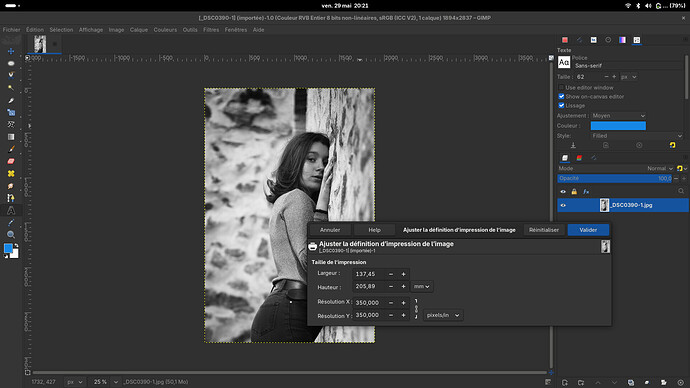690x388 pixels.
Task: Uncheck Show on-canvas editor
Action: pos(561,96)
